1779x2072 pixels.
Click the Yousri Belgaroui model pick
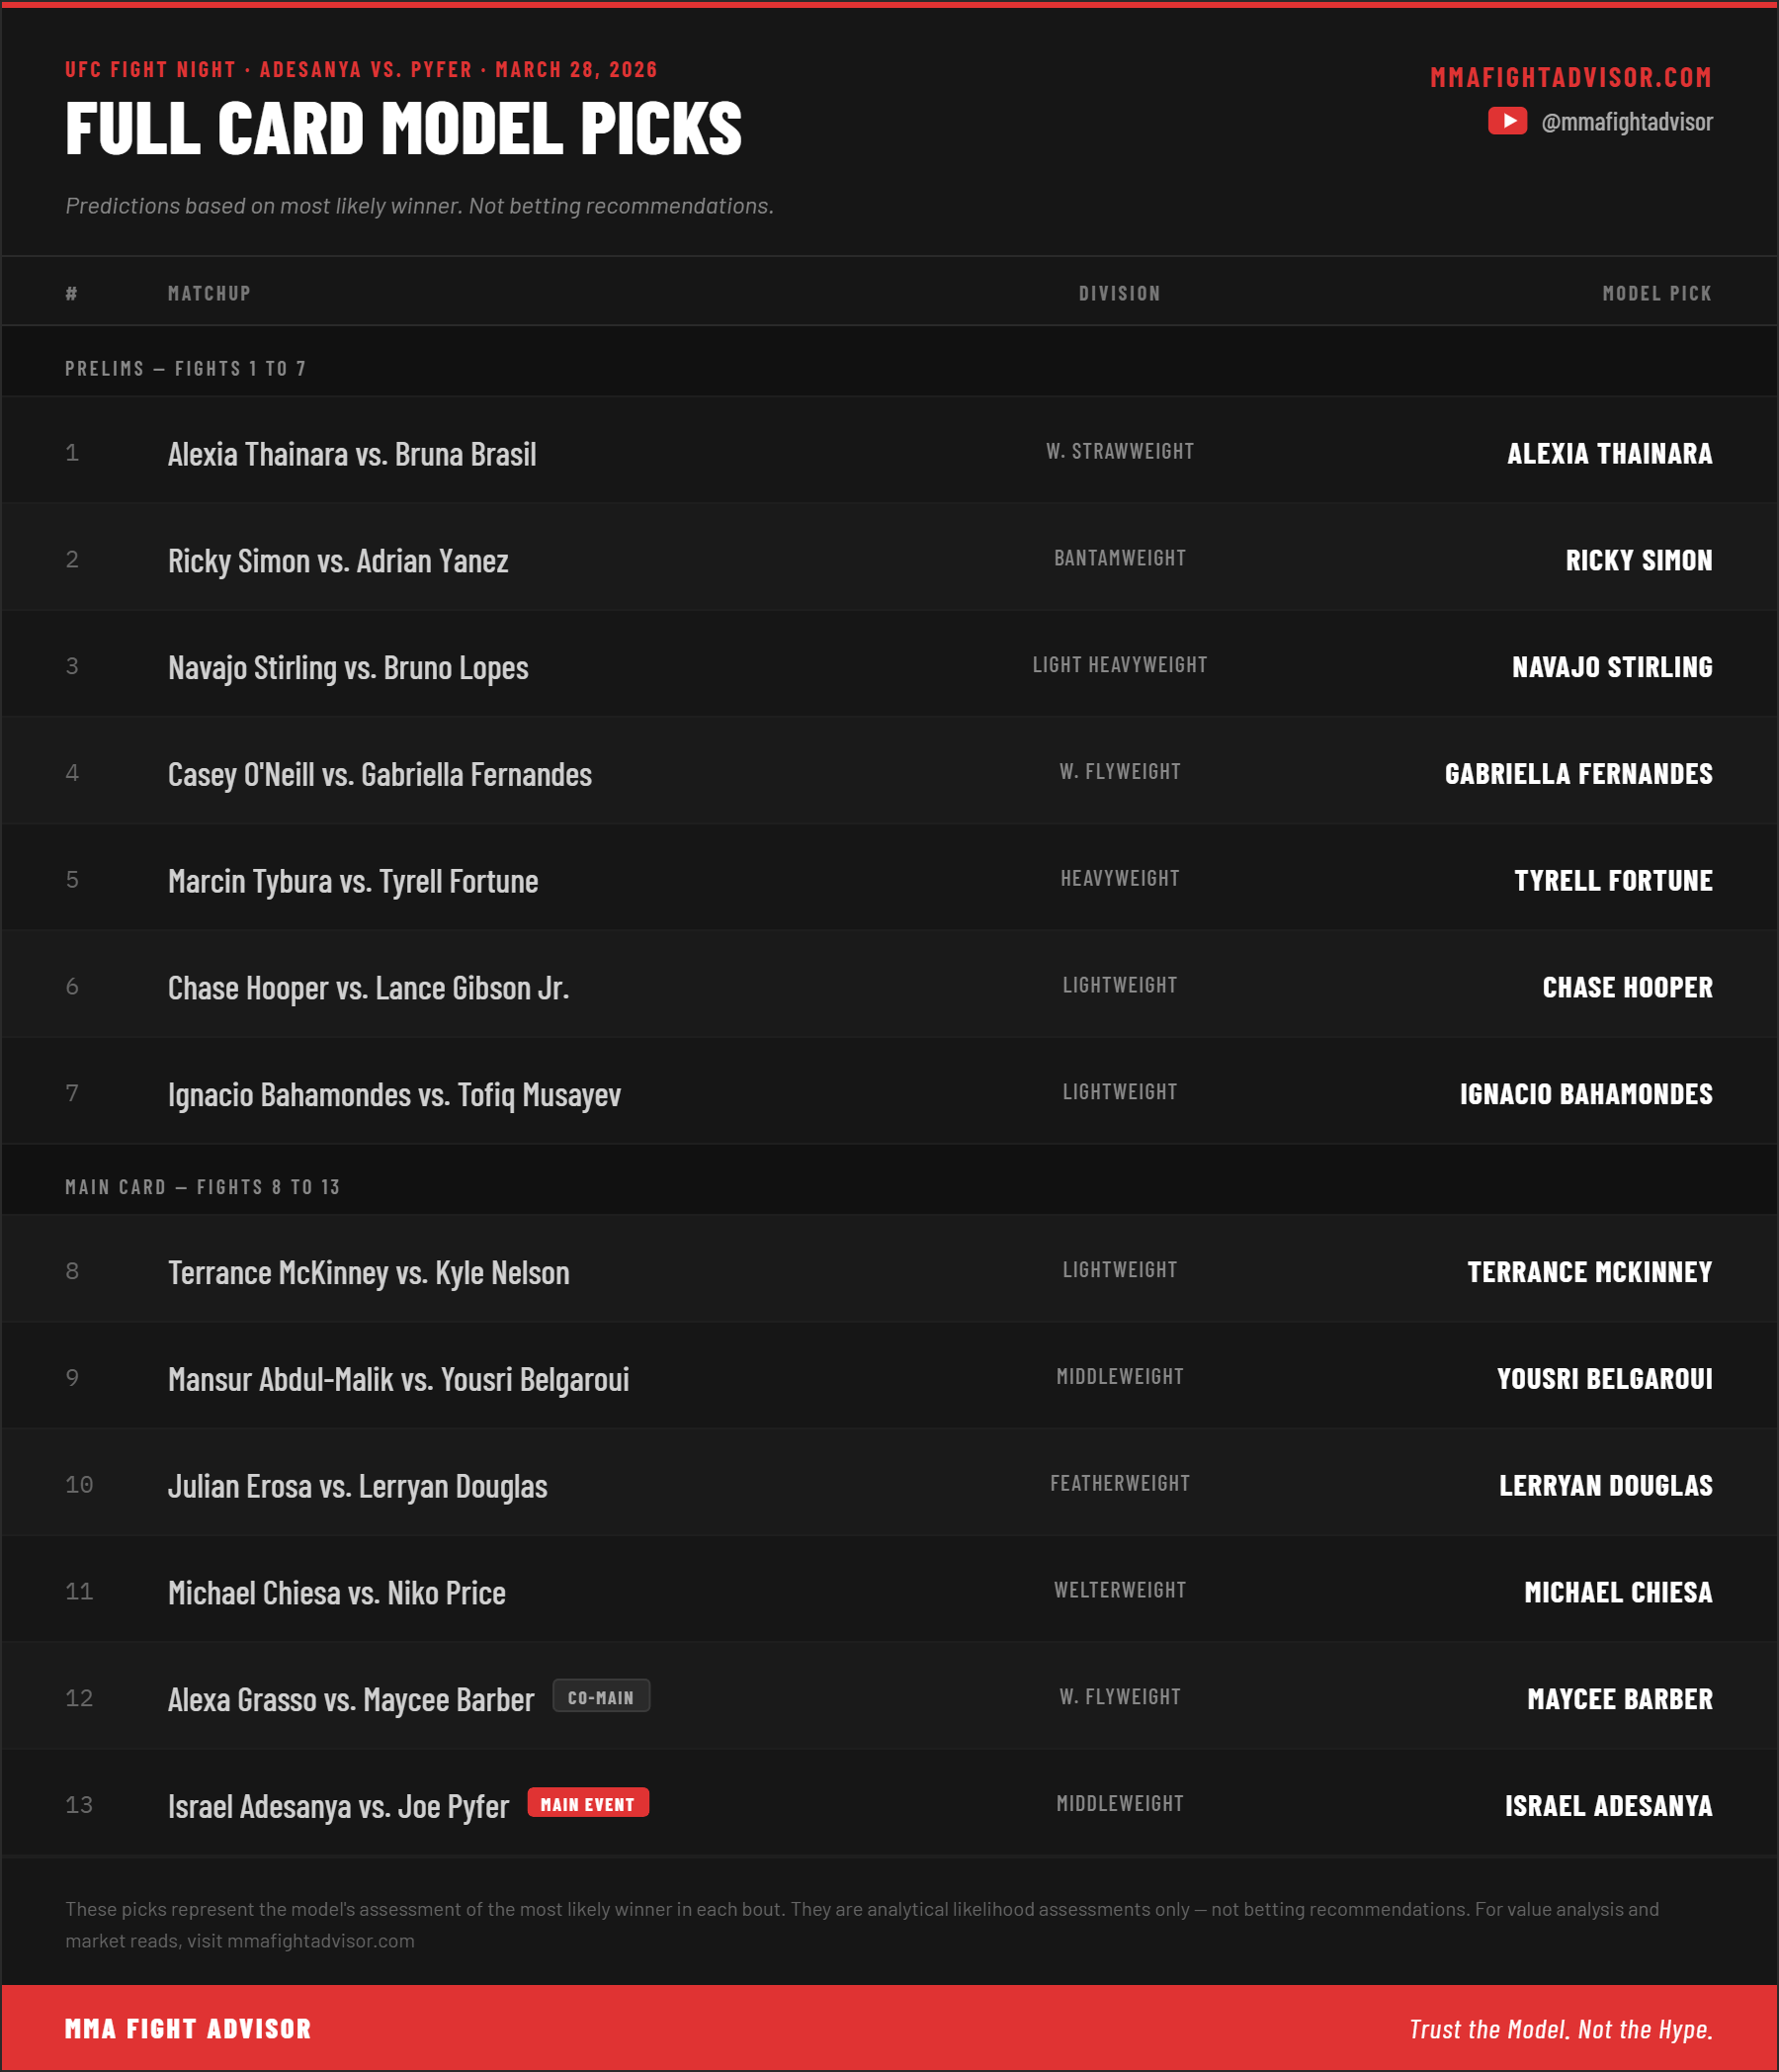tap(1605, 1379)
